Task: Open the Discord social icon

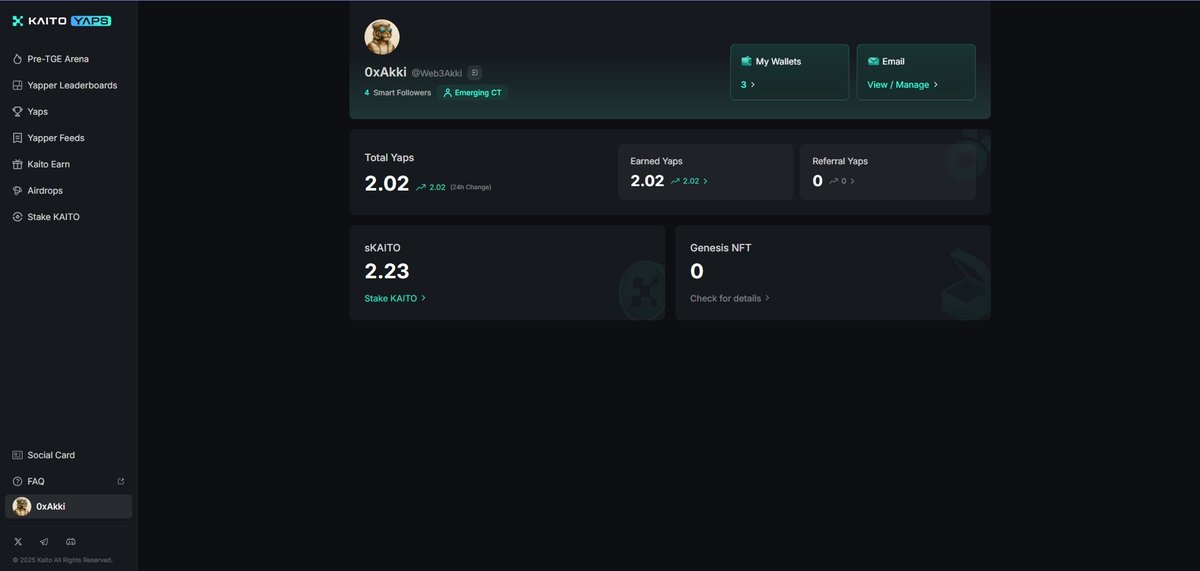Action: tap(69, 541)
